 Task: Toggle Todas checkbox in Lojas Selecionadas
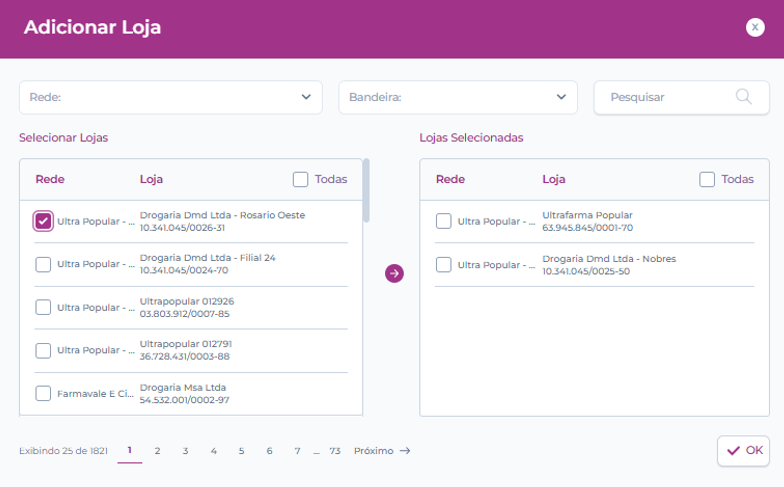pyautogui.click(x=707, y=179)
